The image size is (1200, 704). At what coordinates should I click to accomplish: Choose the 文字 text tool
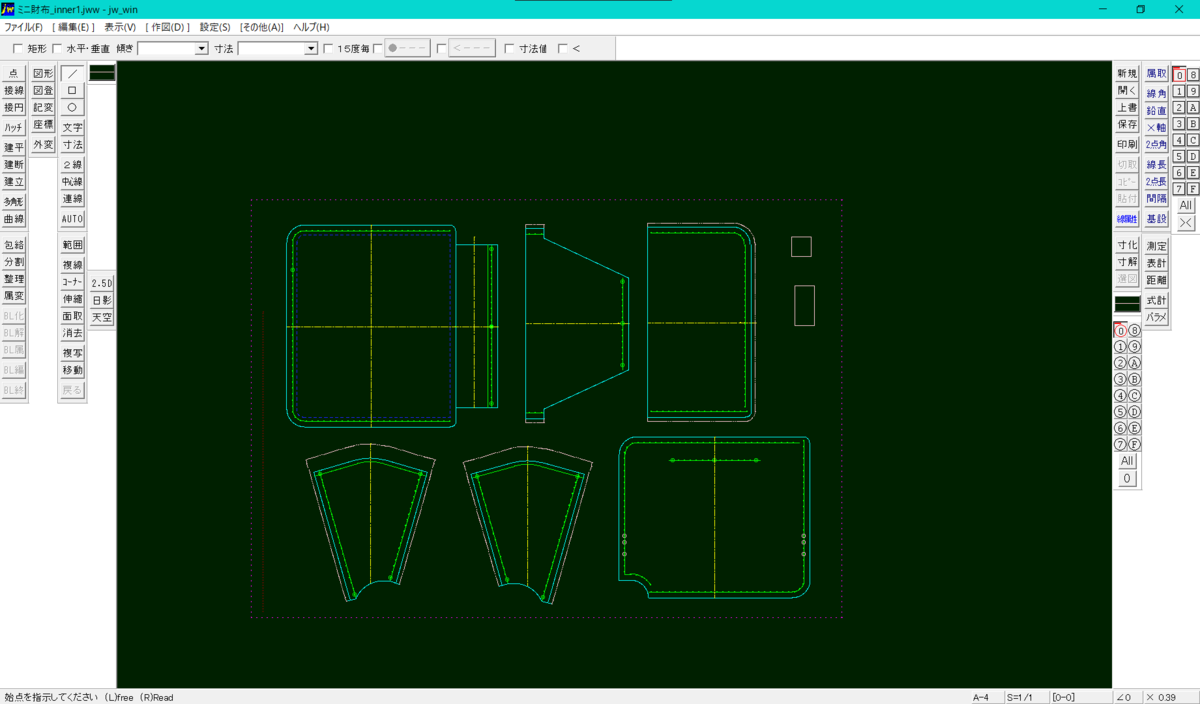pos(72,128)
